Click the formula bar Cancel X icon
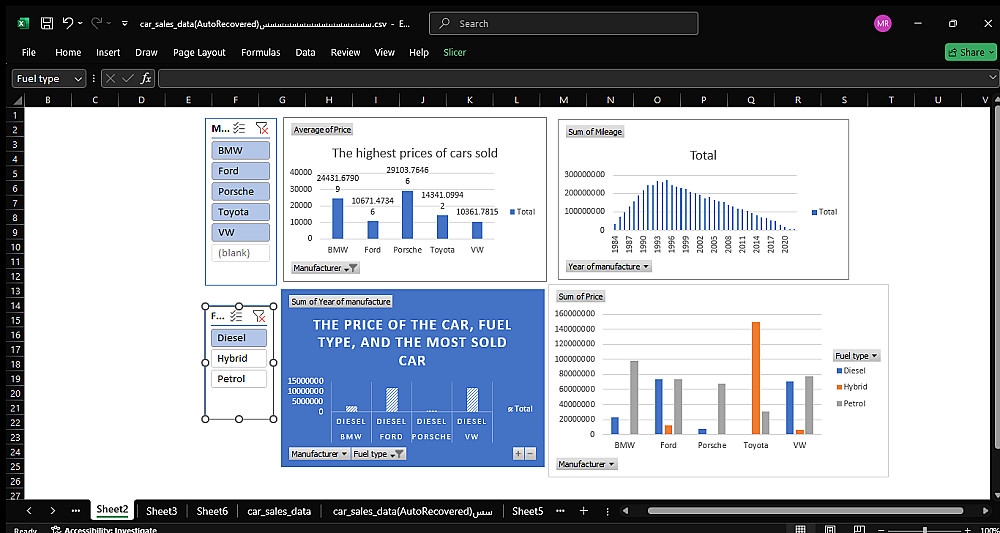Screen dimensions: 1000x533 point(111,78)
